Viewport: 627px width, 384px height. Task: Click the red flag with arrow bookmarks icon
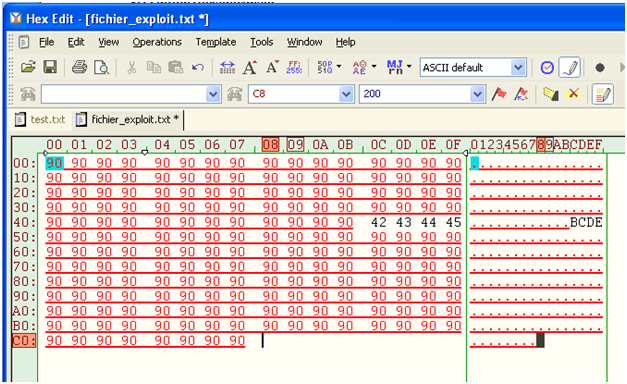pos(521,94)
